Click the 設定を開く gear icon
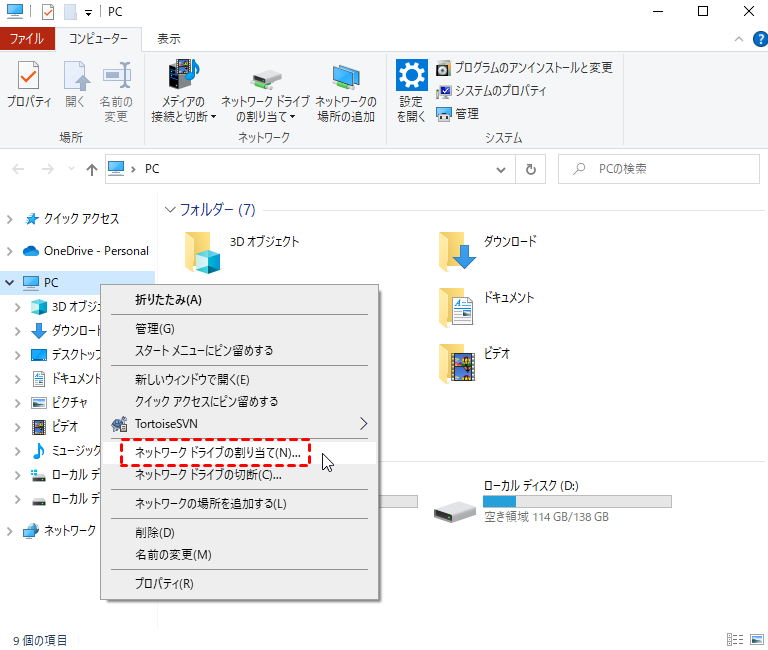The width and height of the screenshot is (768, 650). point(411,75)
